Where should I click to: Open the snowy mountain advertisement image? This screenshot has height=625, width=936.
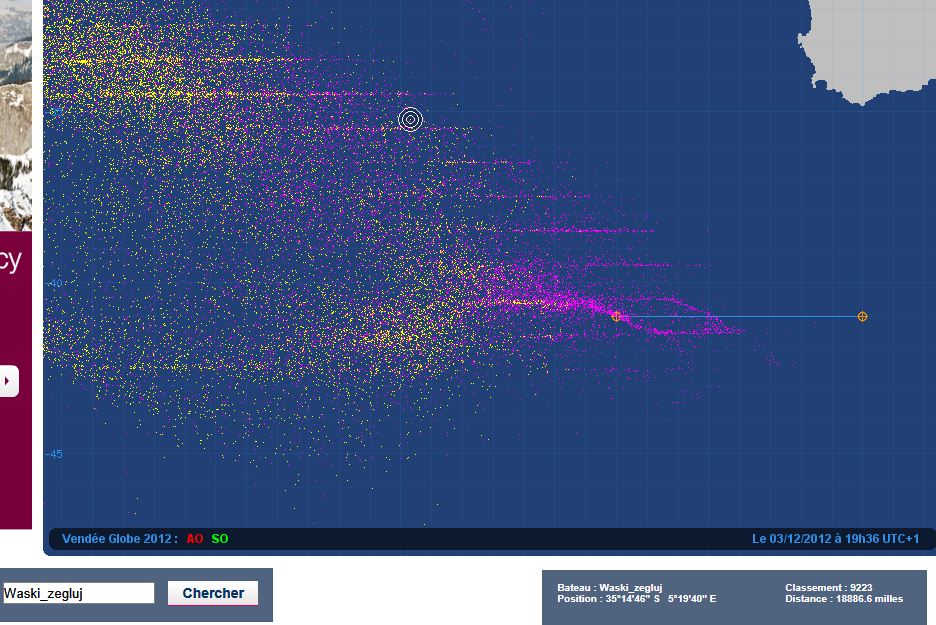(15, 110)
